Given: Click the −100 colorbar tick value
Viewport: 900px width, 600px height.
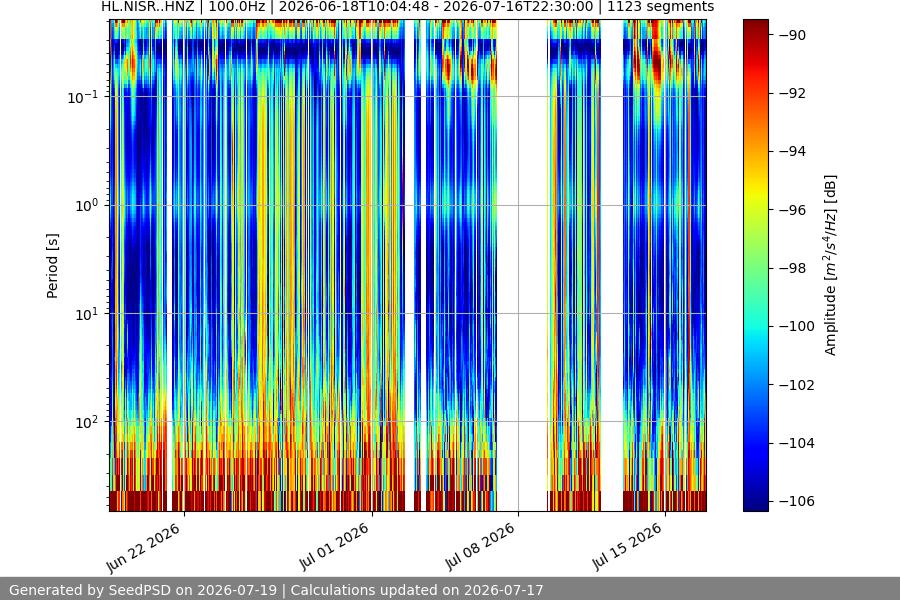Looking at the screenshot, I should [x=796, y=326].
